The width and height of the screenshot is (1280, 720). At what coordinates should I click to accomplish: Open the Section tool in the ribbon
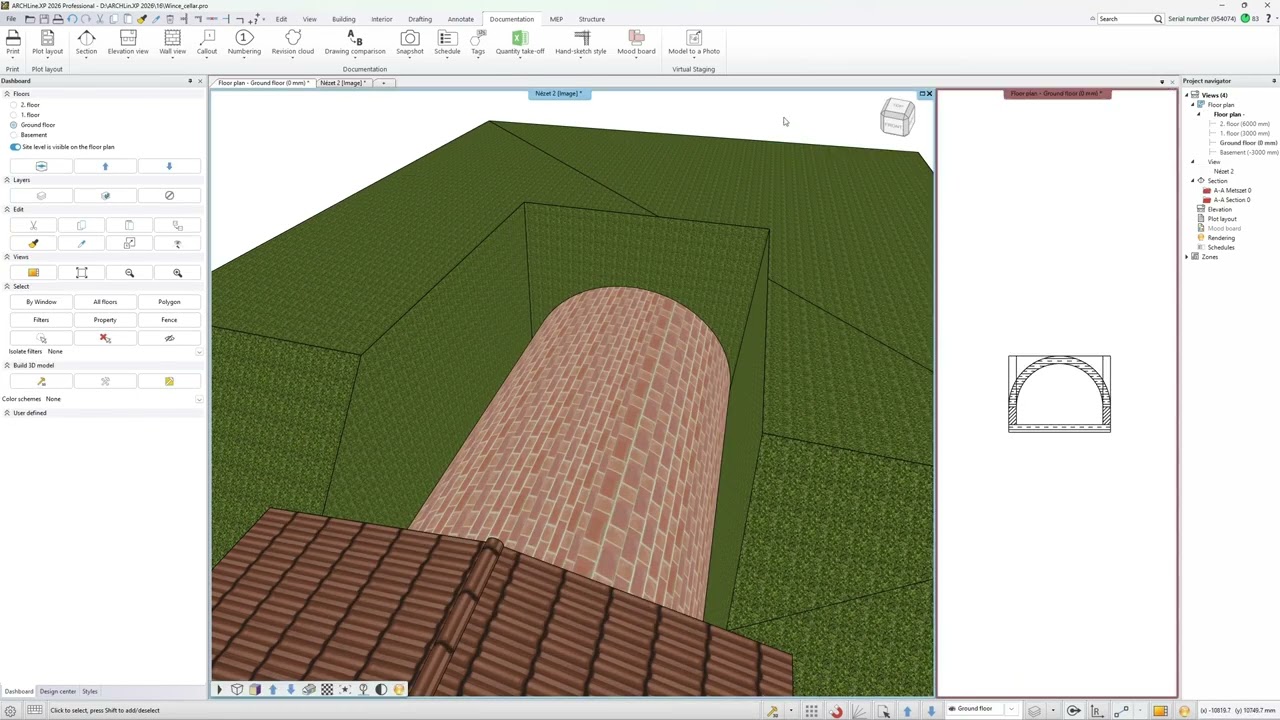point(86,42)
